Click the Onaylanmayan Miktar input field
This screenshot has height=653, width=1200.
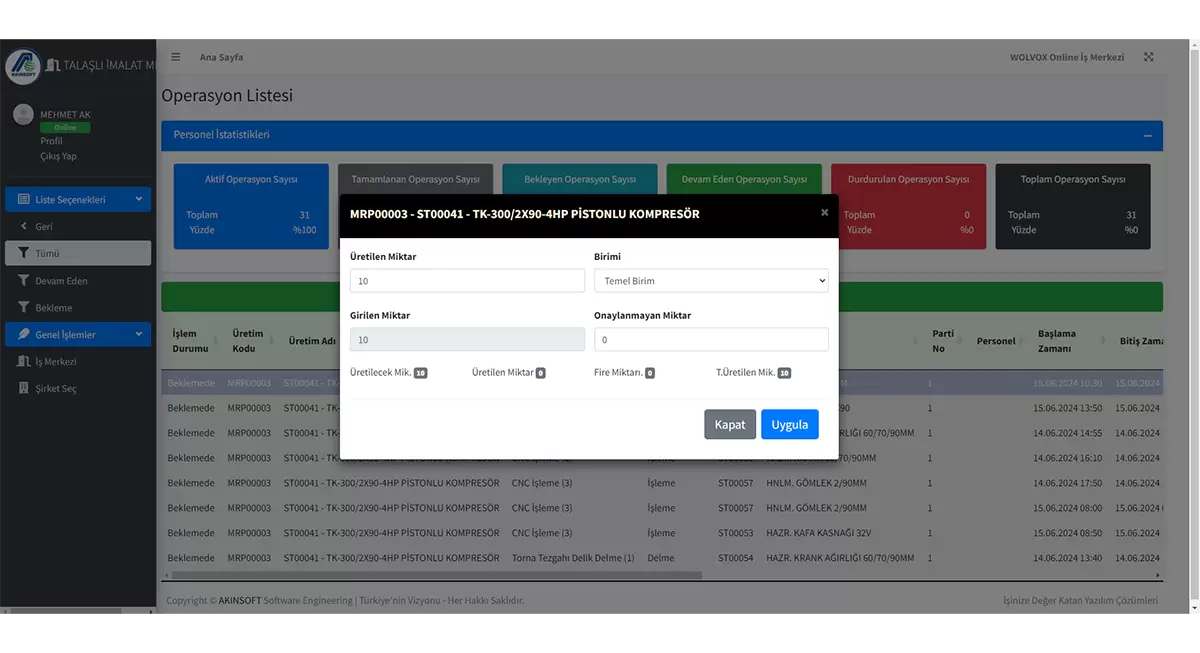pos(711,340)
